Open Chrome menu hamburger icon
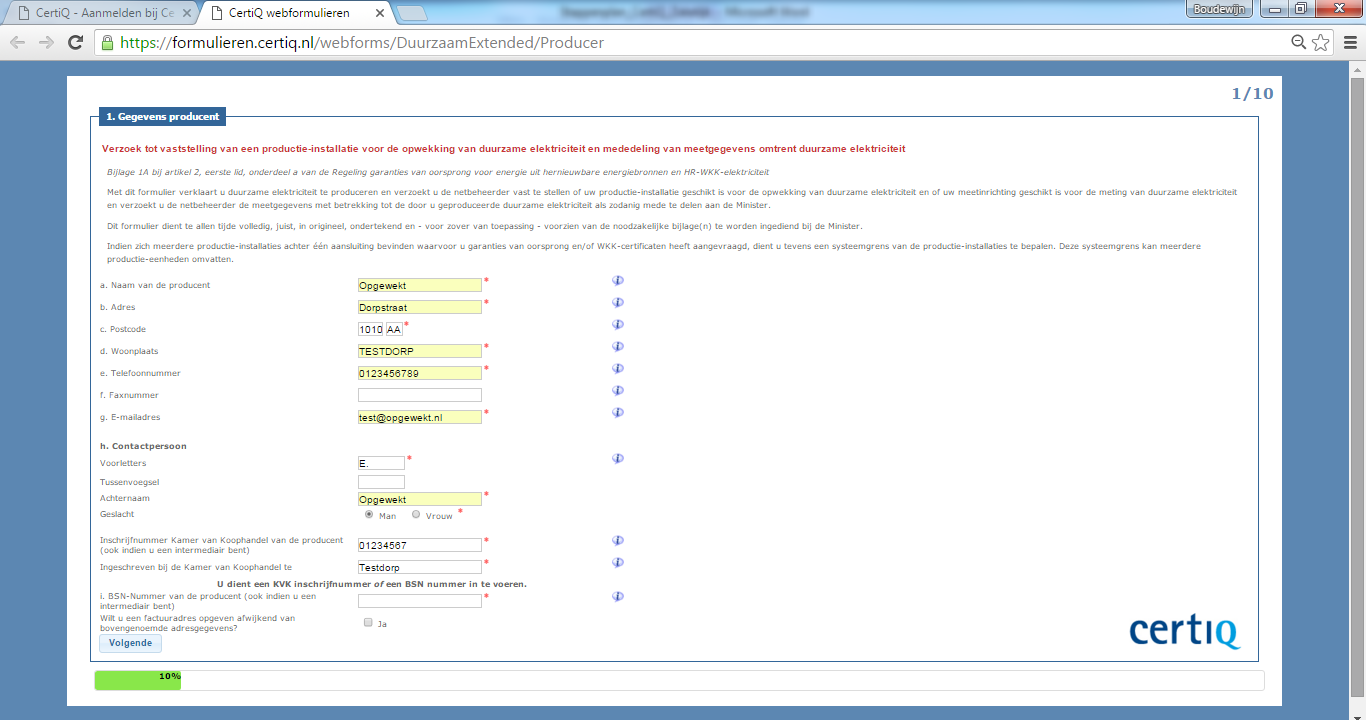Viewport: 1366px width, 720px height. pyautogui.click(x=1348, y=43)
